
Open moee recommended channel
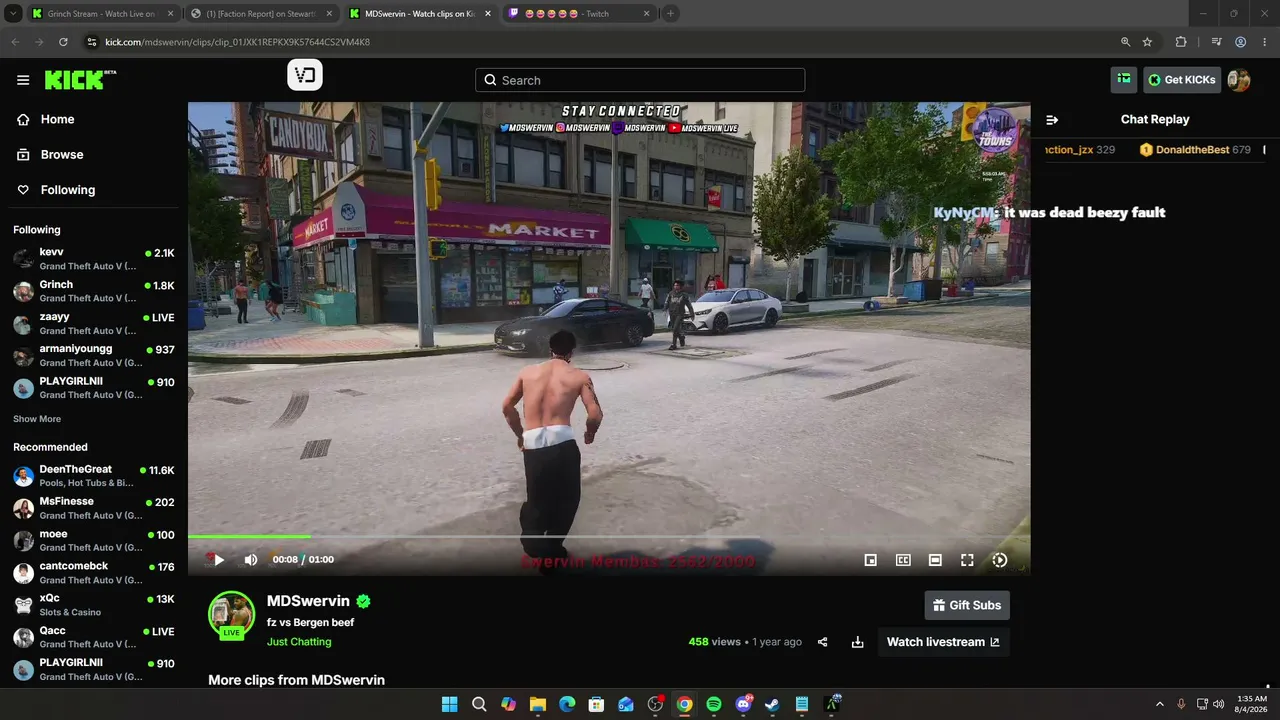click(x=94, y=541)
